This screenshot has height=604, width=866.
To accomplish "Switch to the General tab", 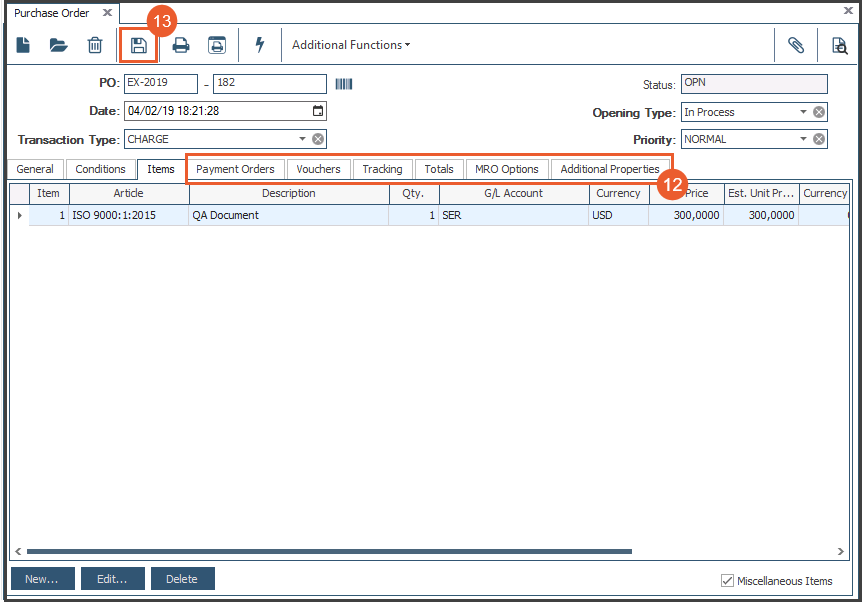I will point(35,169).
